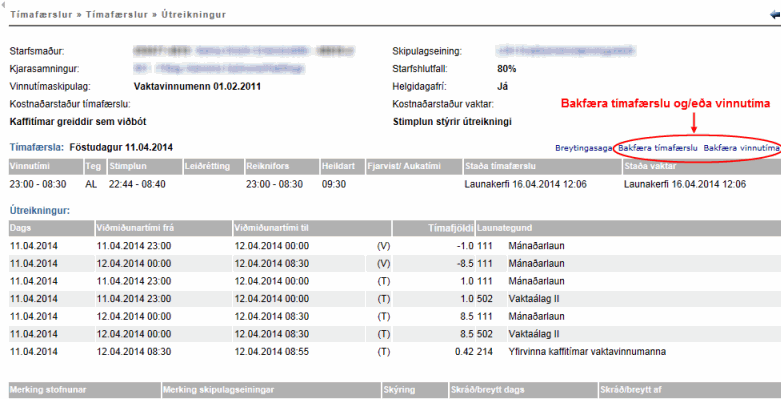Screen dimensions: 781x399
Task: Click the Merking stofnunar column header
Action: pos(85,390)
